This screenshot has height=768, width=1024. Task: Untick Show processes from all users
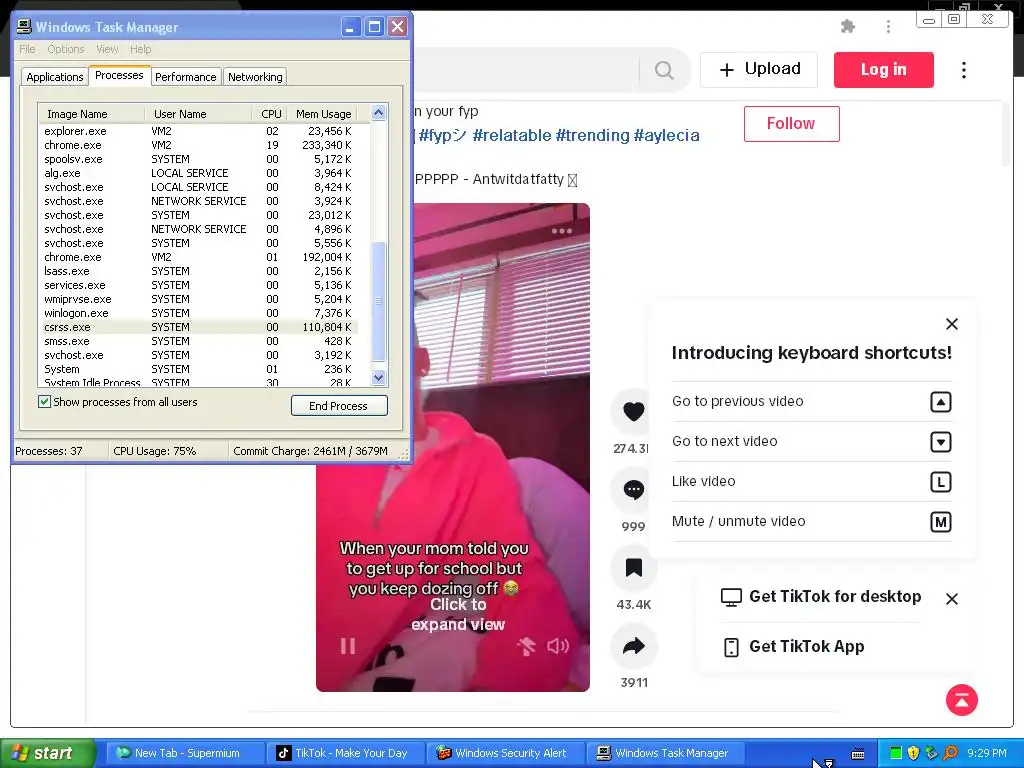(44, 402)
